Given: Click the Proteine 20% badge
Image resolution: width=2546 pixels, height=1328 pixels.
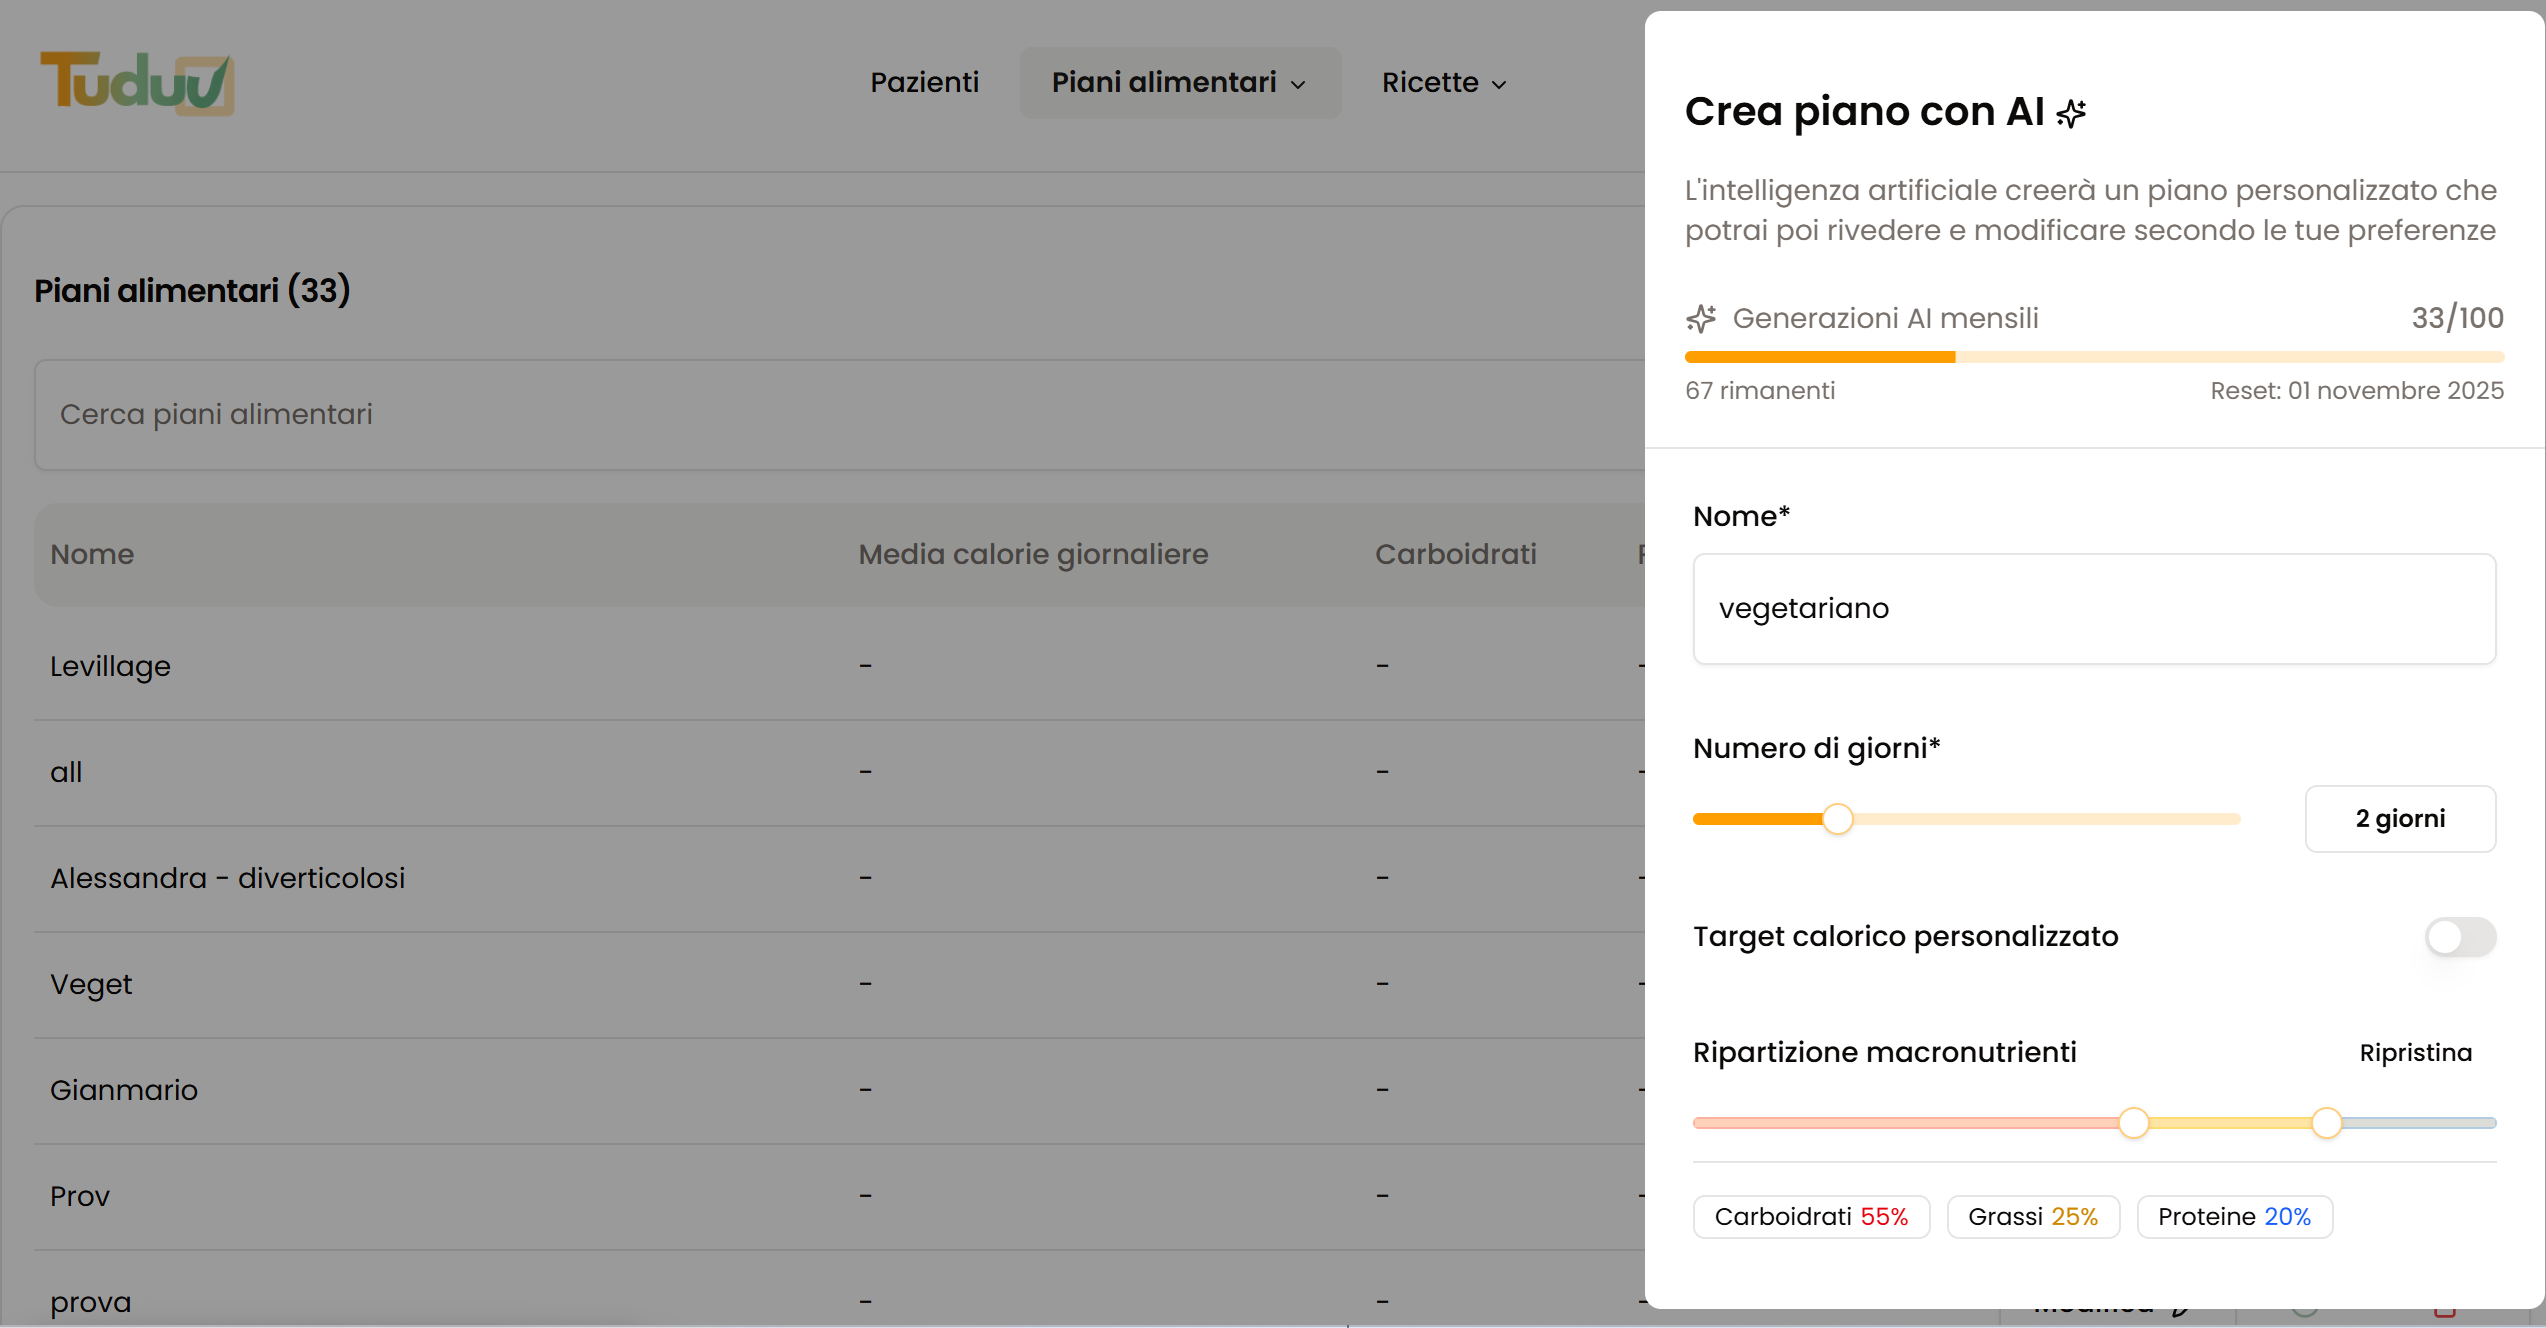Looking at the screenshot, I should (2233, 1217).
